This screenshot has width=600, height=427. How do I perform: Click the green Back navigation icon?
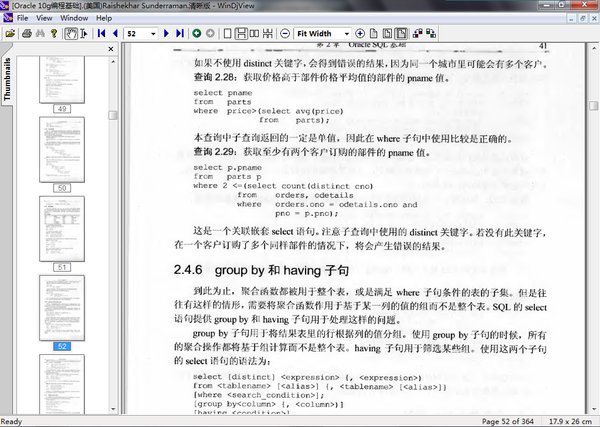pos(197,34)
